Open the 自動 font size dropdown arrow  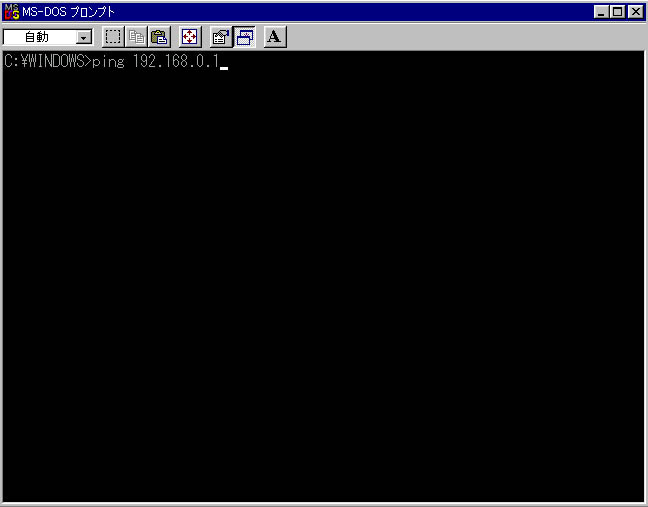coord(83,38)
